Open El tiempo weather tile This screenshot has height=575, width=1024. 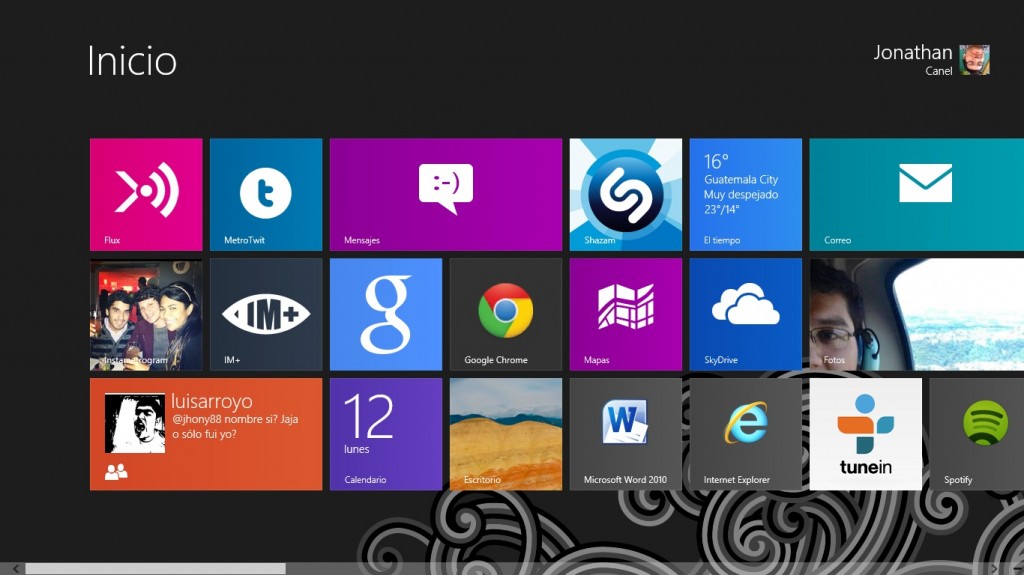[745, 194]
